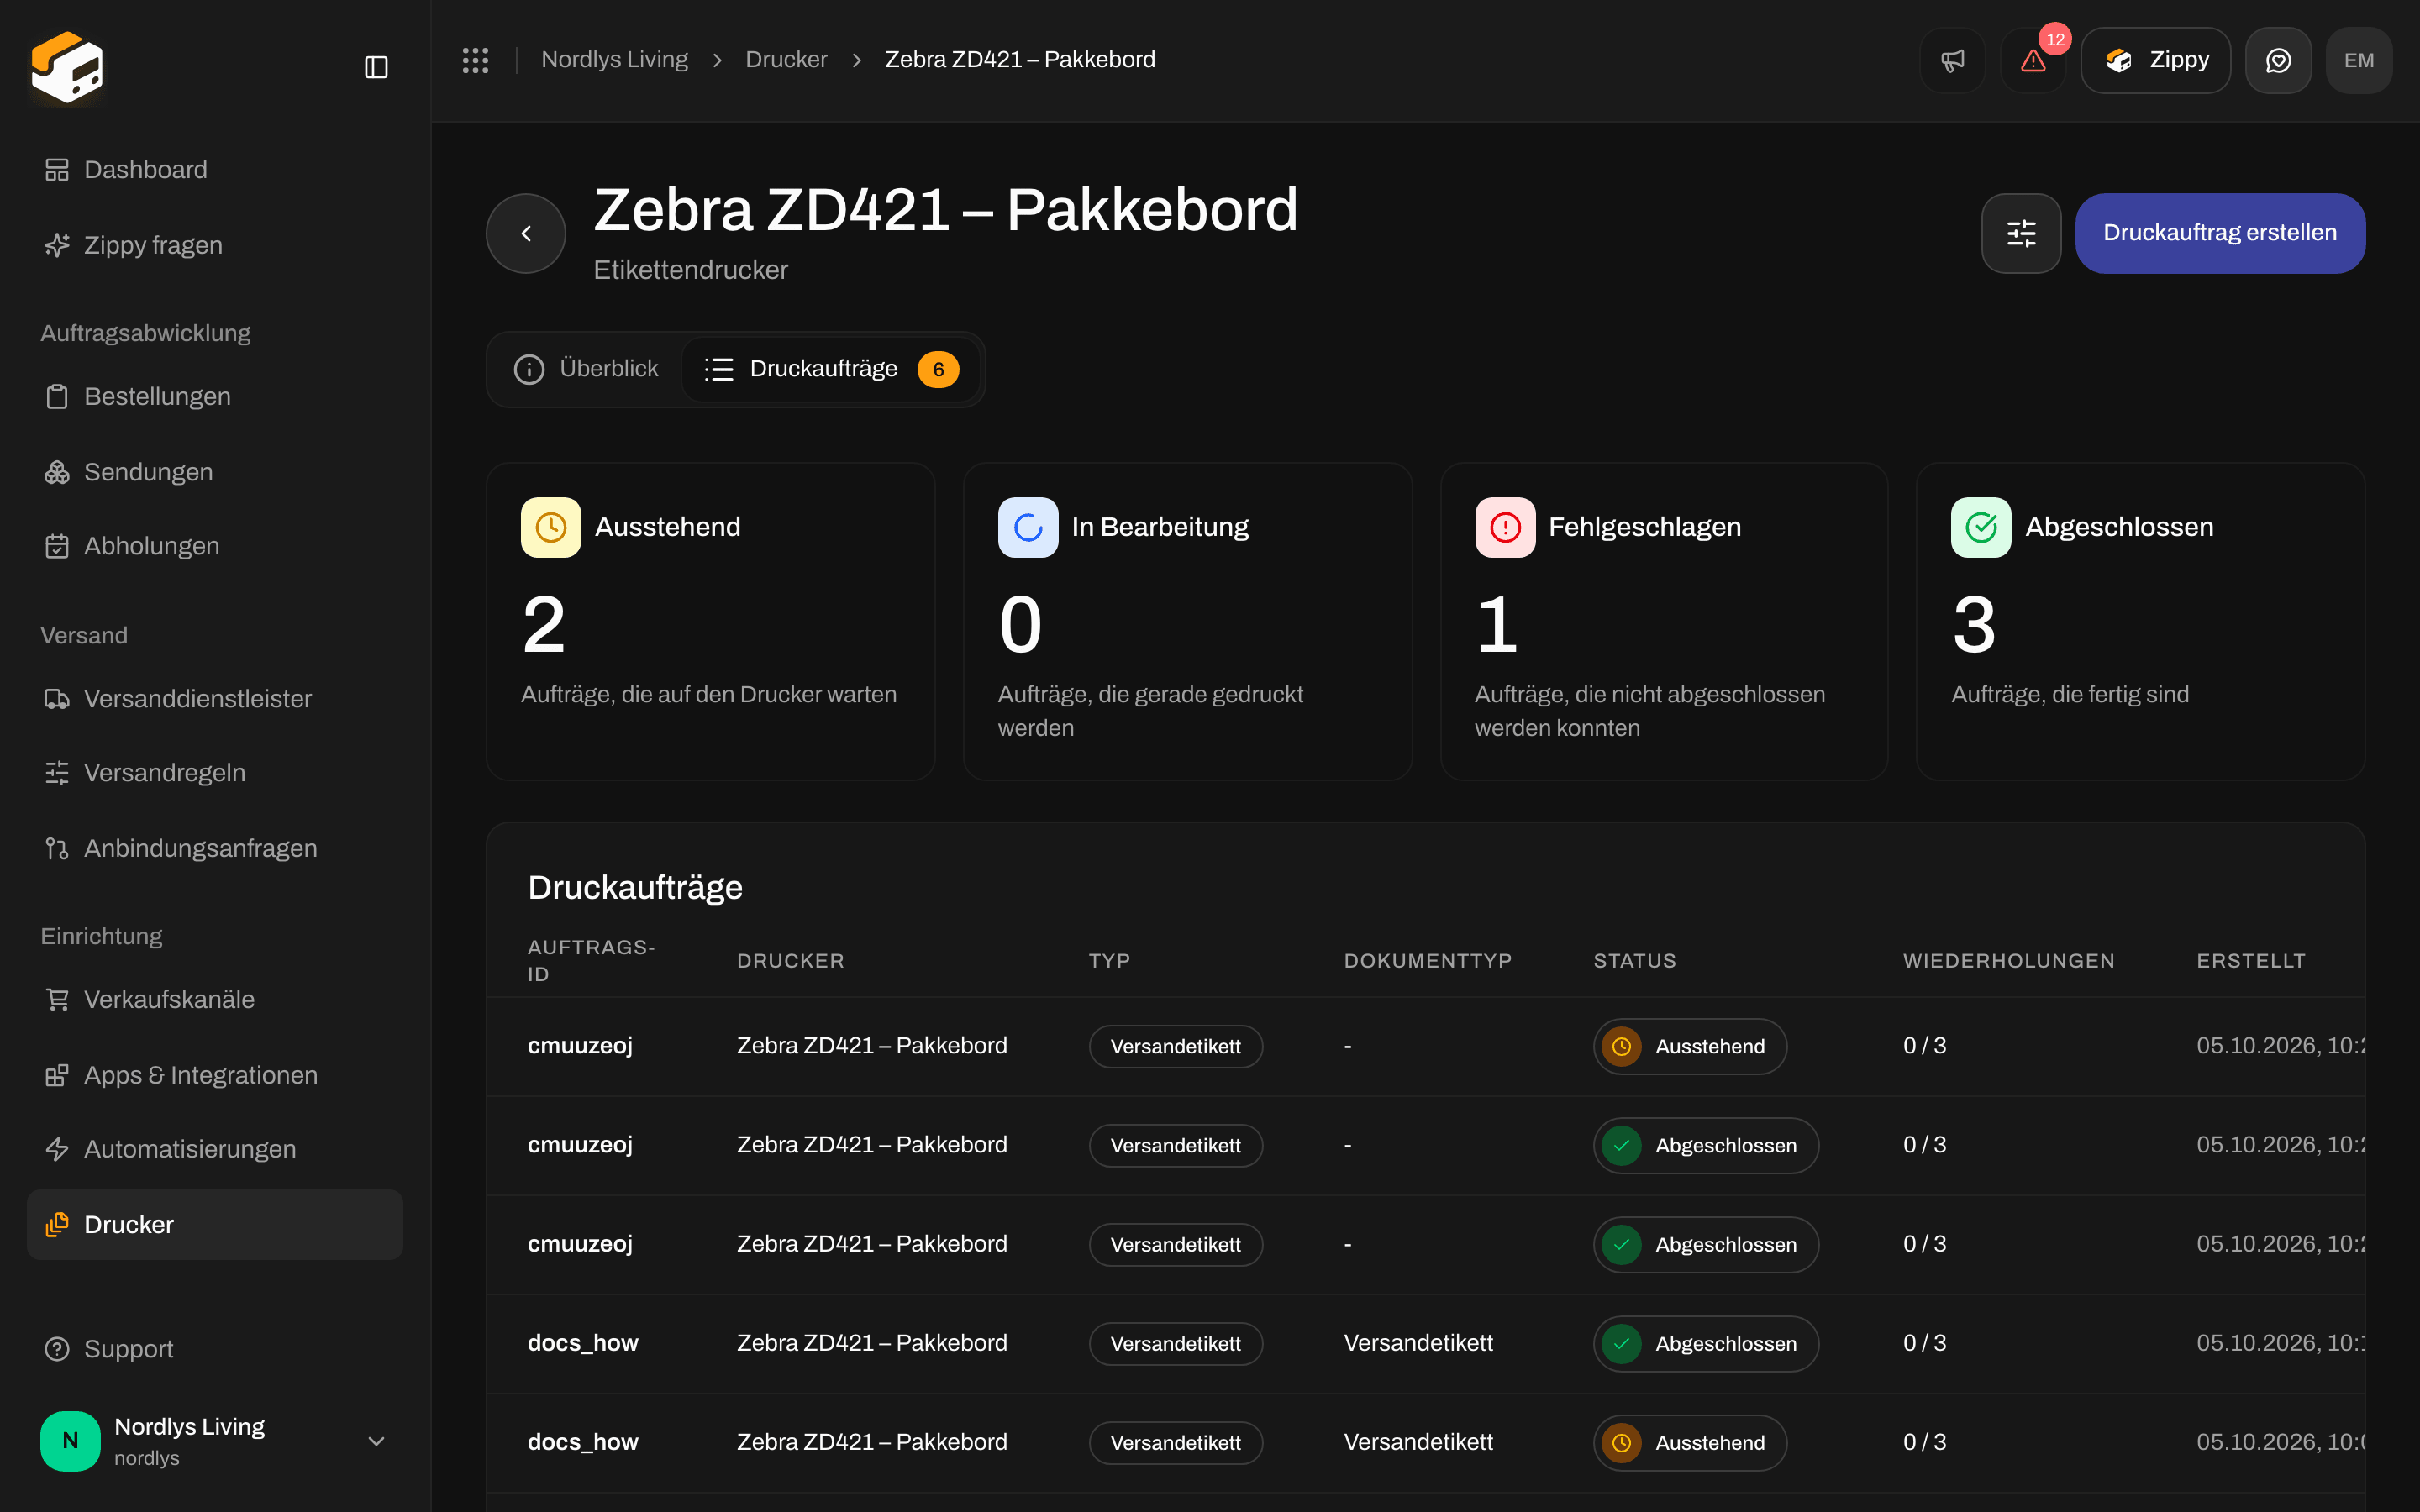Viewport: 2420px width, 1512px height.
Task: Open Abholungen page
Action: click(x=215, y=546)
